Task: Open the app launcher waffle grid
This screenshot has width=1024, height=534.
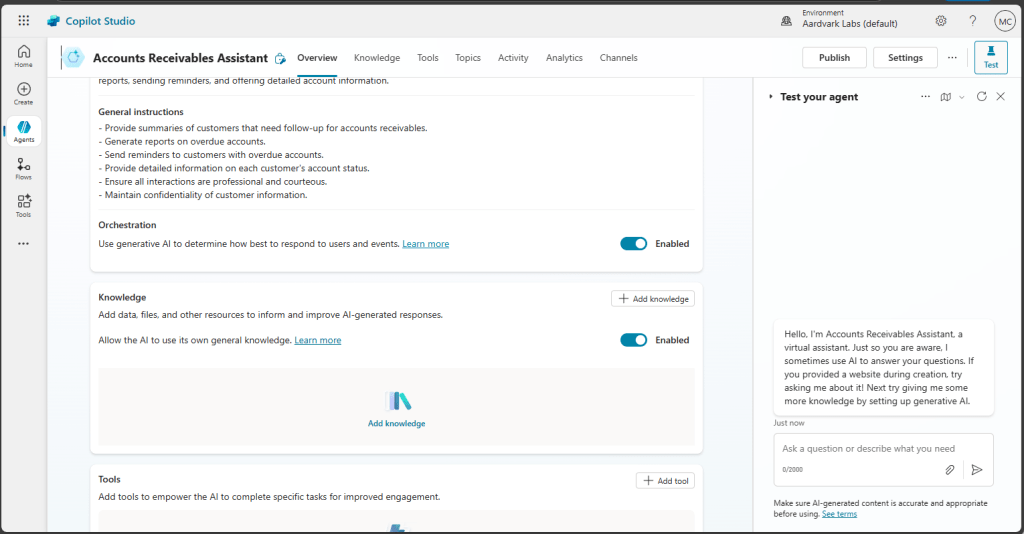Action: 24,21
